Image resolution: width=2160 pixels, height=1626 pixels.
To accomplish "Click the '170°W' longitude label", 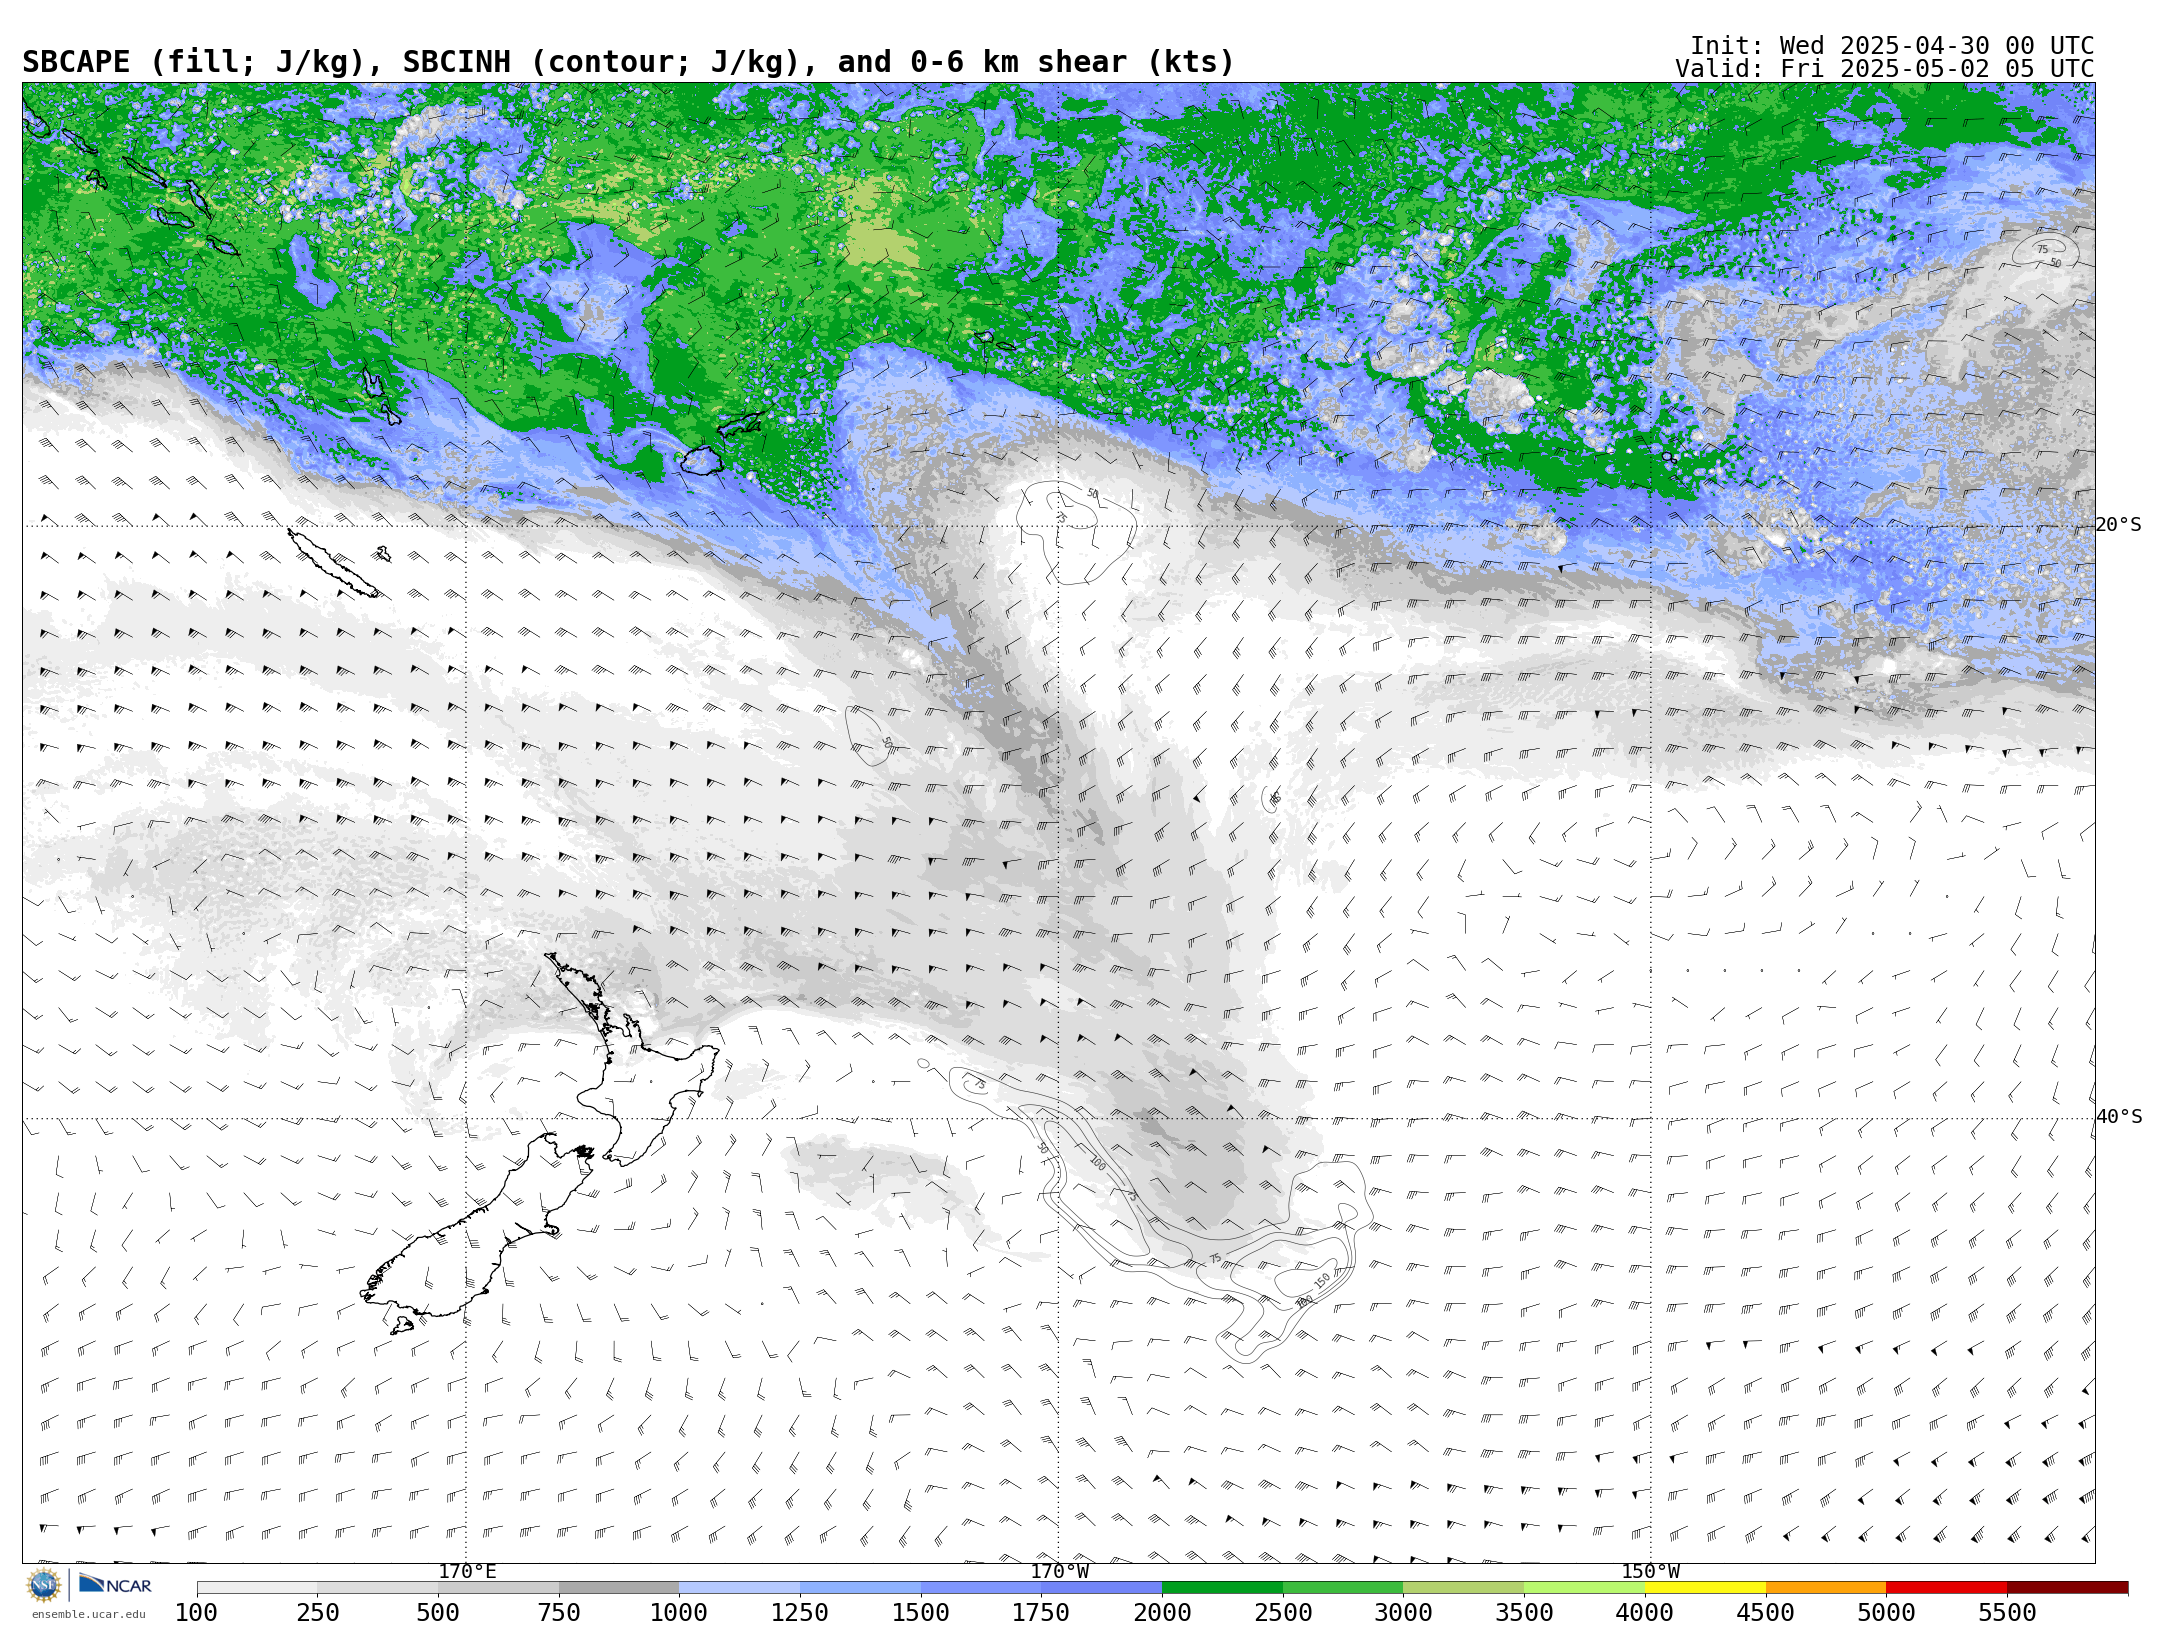I will 1059,1572.
